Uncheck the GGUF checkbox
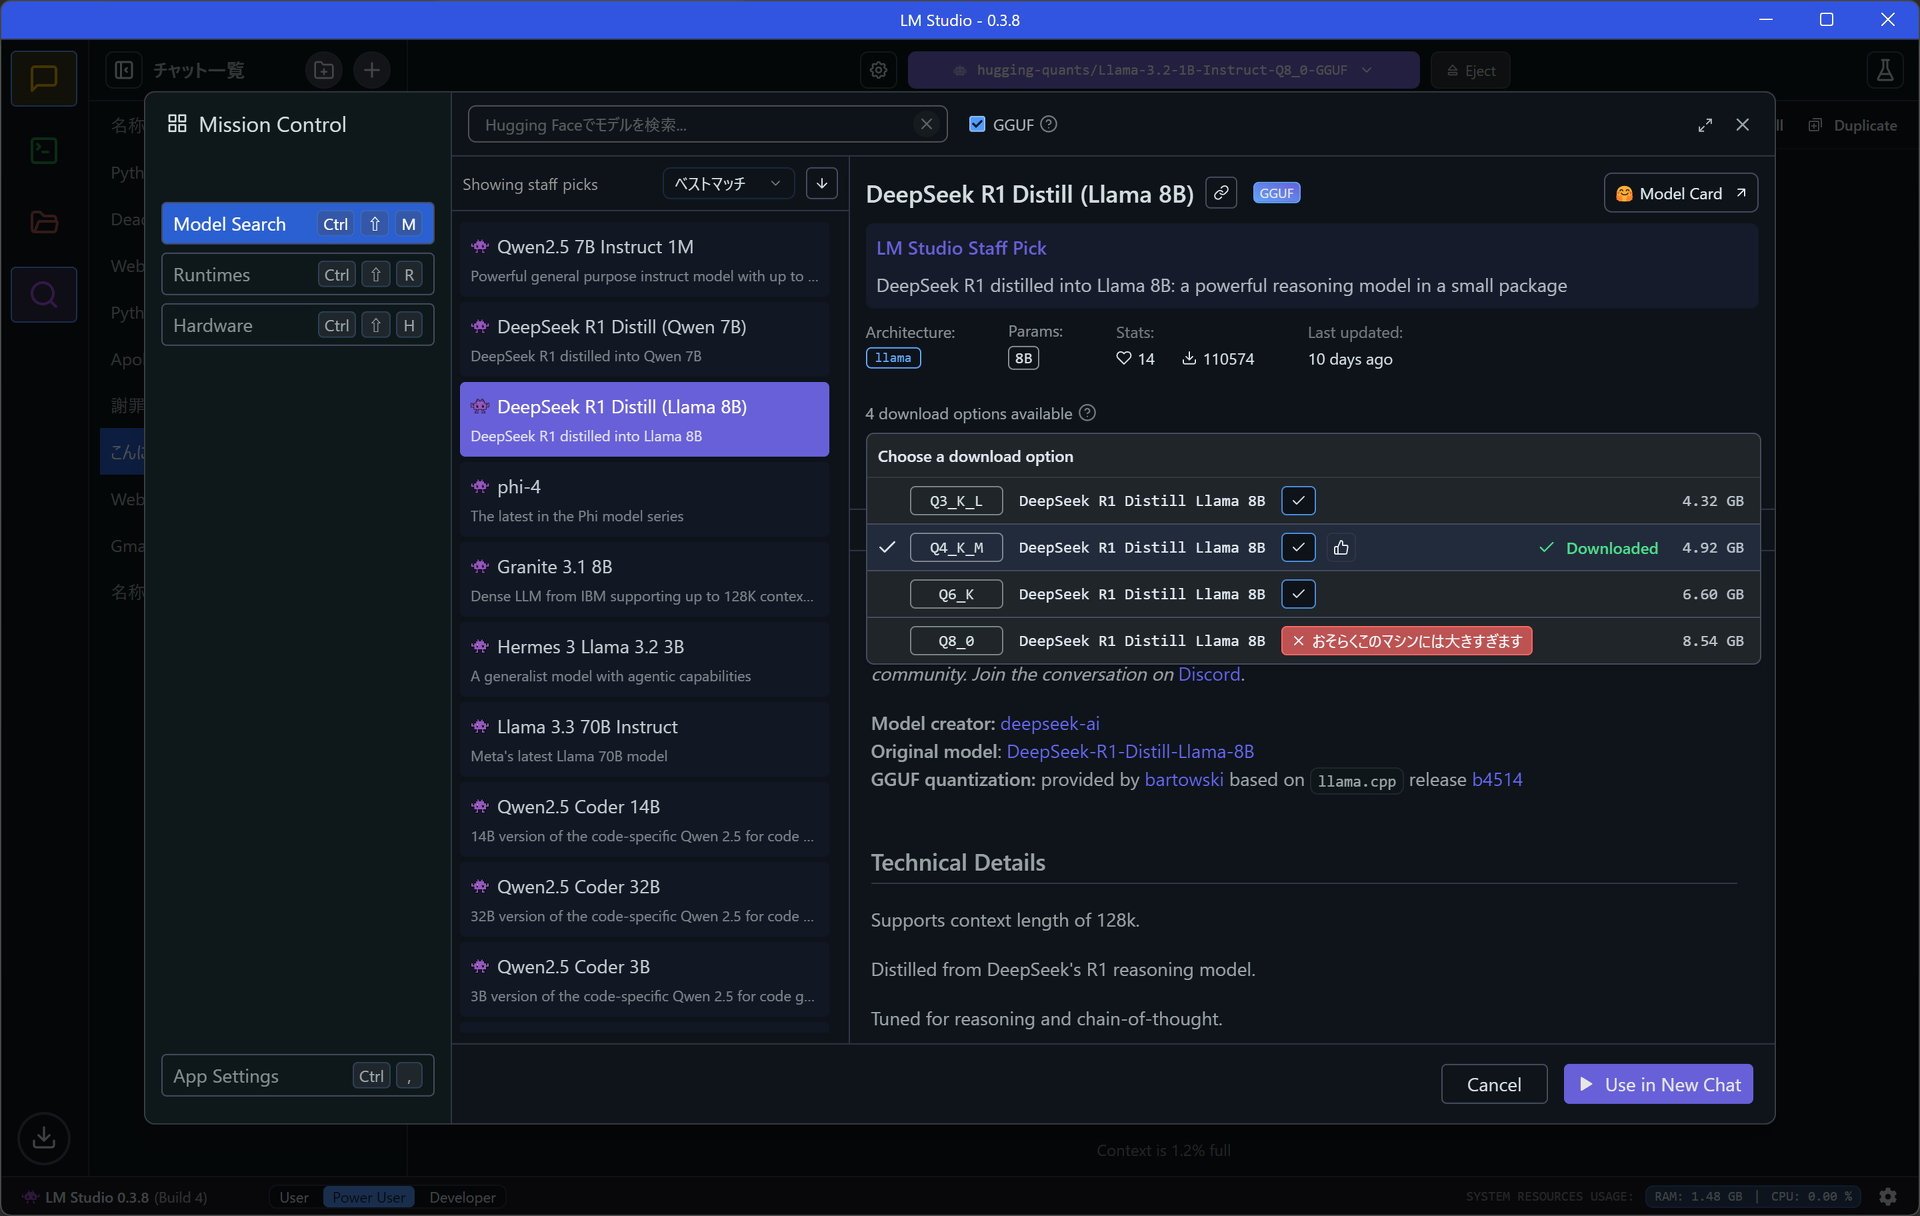The width and height of the screenshot is (1920, 1216). pyautogui.click(x=977, y=124)
